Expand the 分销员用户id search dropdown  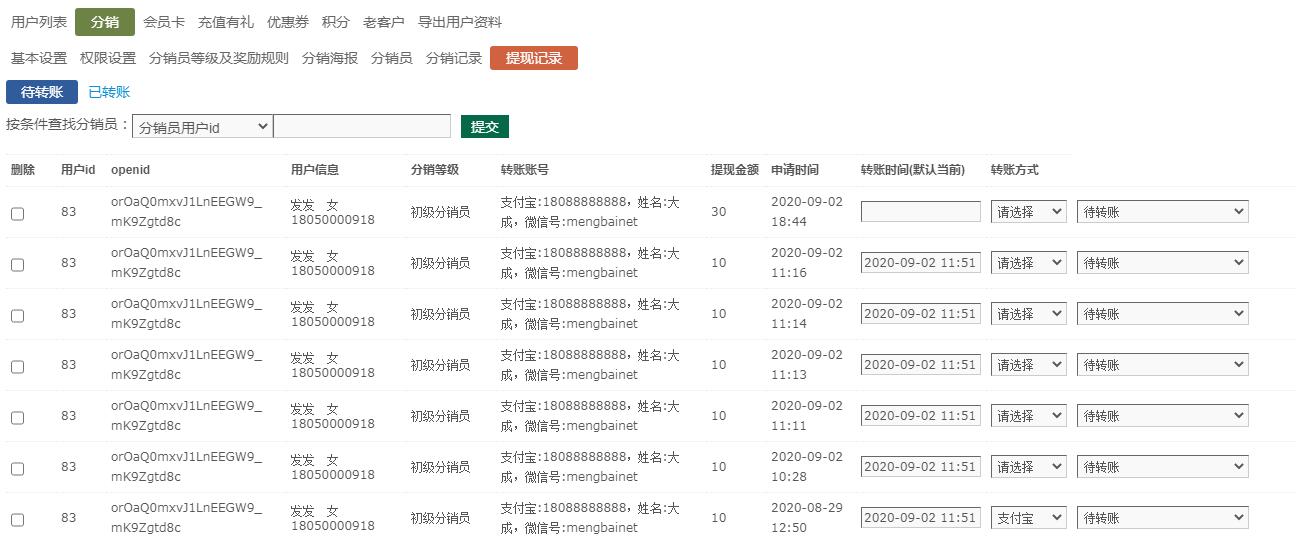coord(202,127)
